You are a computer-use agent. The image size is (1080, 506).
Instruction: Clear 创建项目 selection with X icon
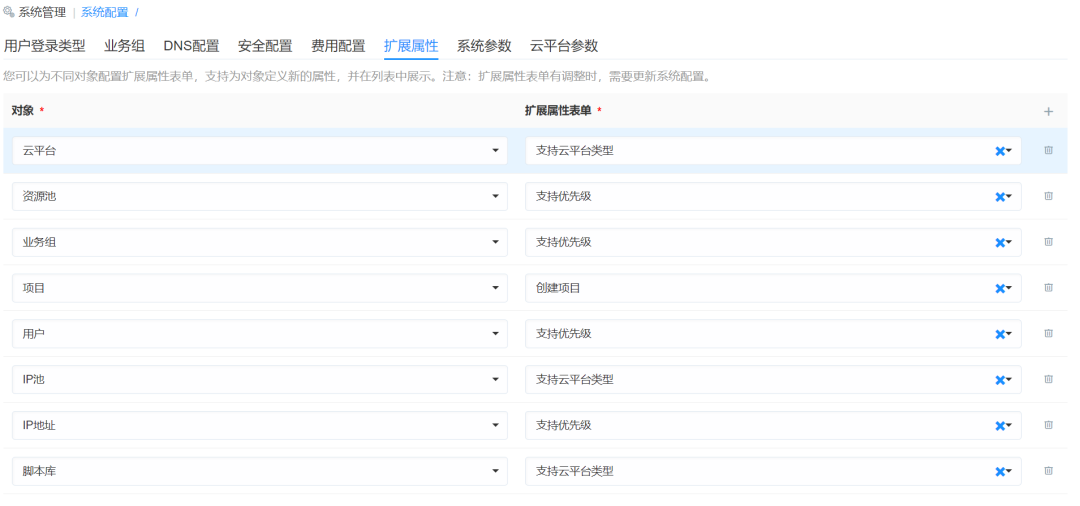[999, 288]
